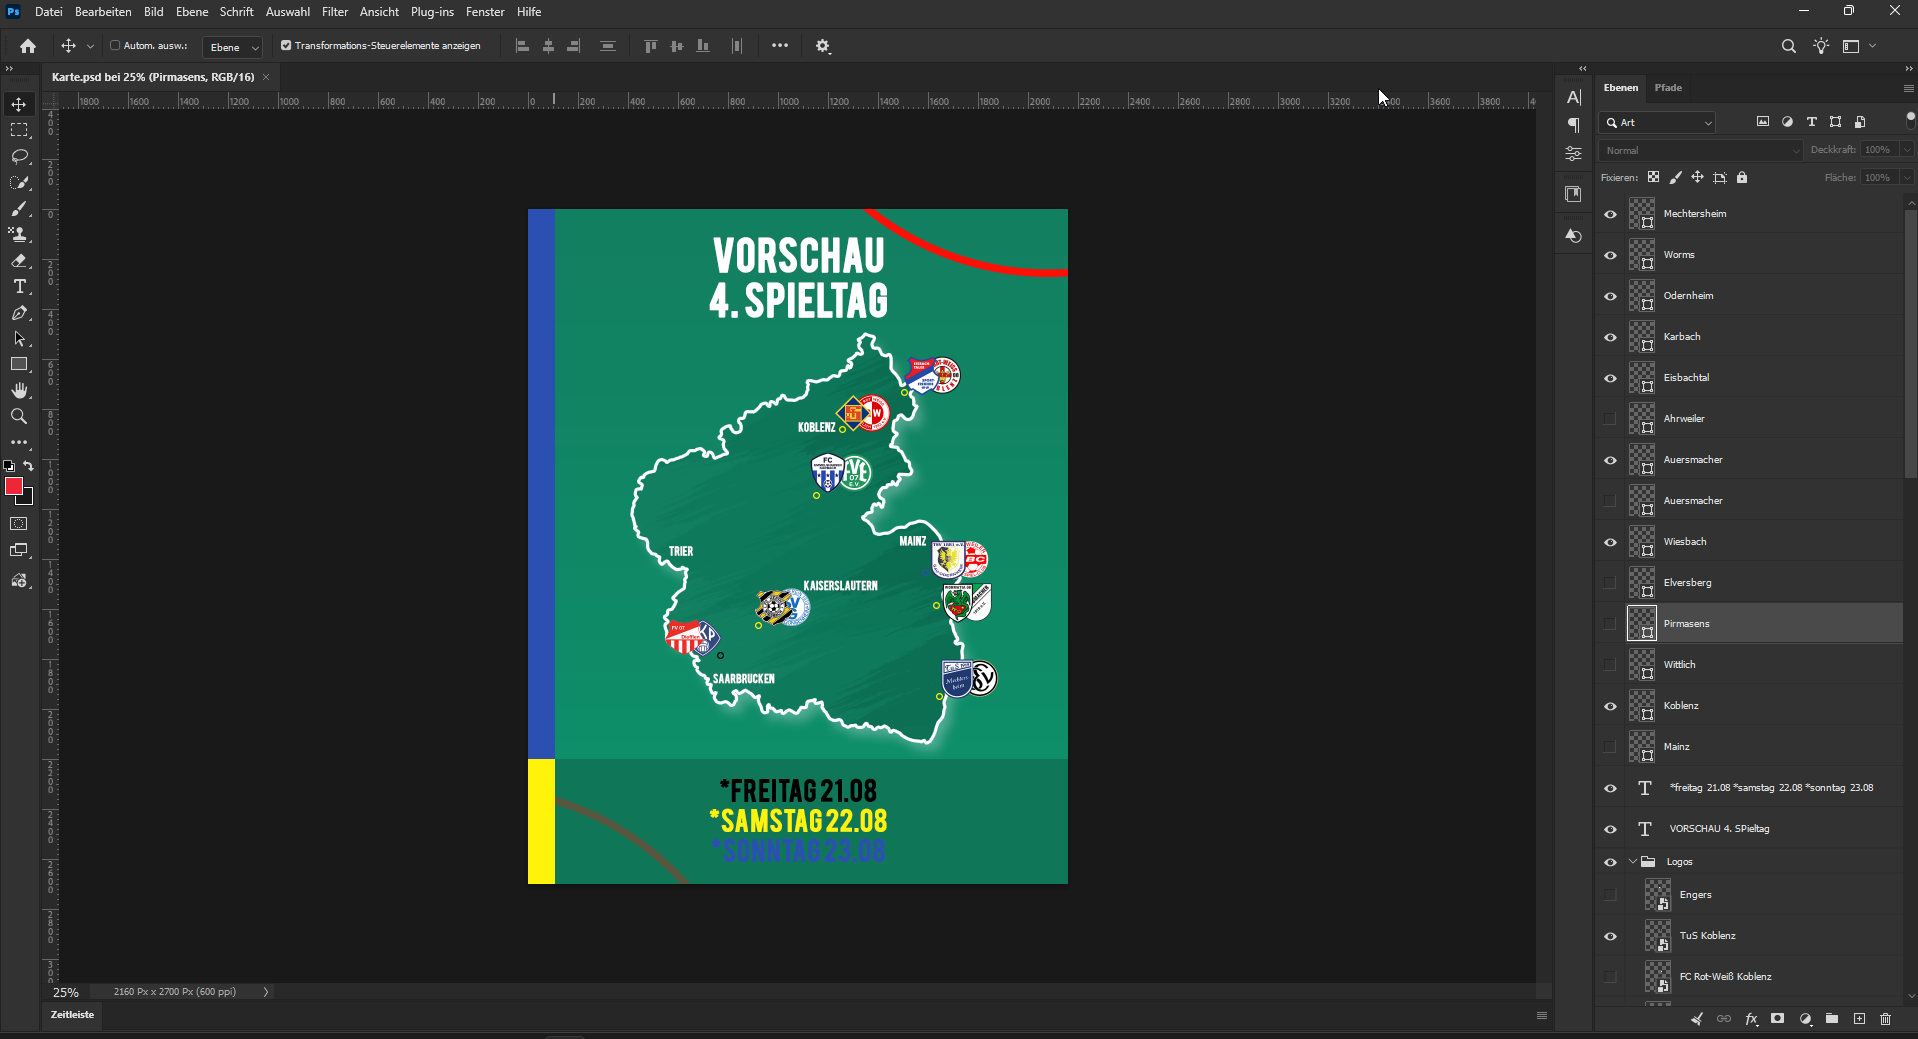
Task: Select the Brush tool
Action: pyautogui.click(x=19, y=208)
